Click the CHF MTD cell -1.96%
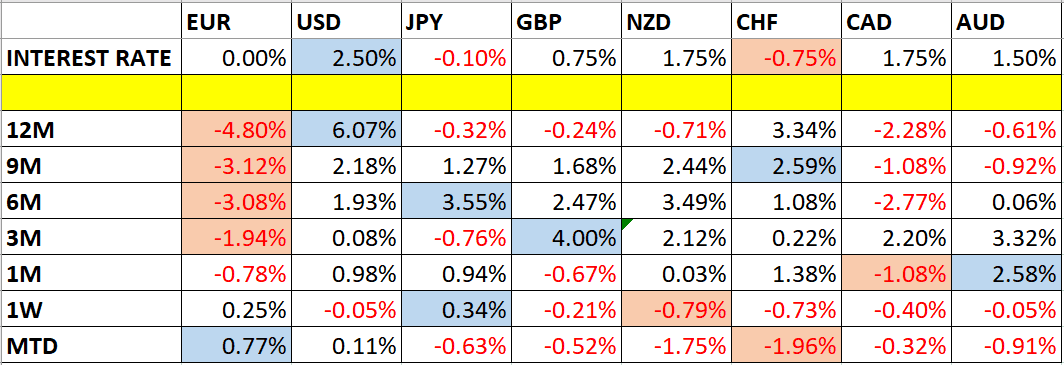The height and width of the screenshot is (365, 1064). (786, 347)
